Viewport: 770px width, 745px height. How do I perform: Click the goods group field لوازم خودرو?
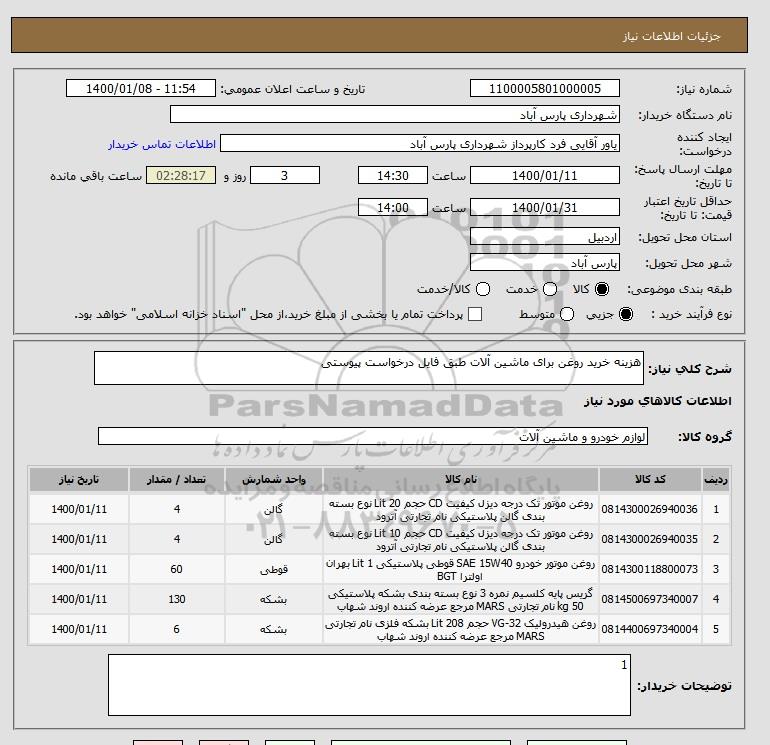pyautogui.click(x=373, y=436)
